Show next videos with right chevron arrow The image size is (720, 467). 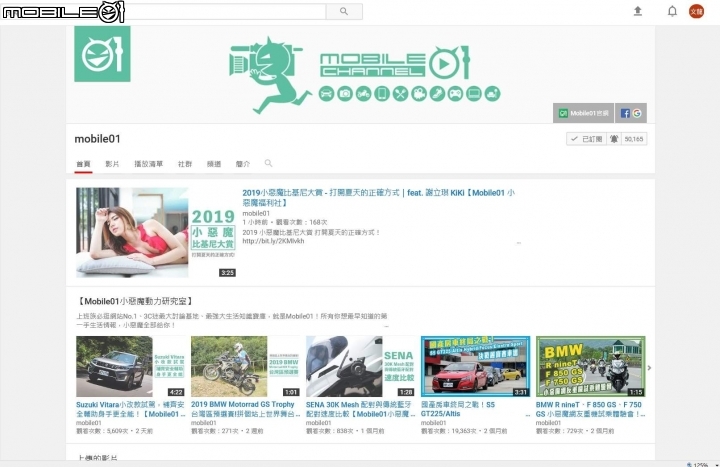click(649, 368)
